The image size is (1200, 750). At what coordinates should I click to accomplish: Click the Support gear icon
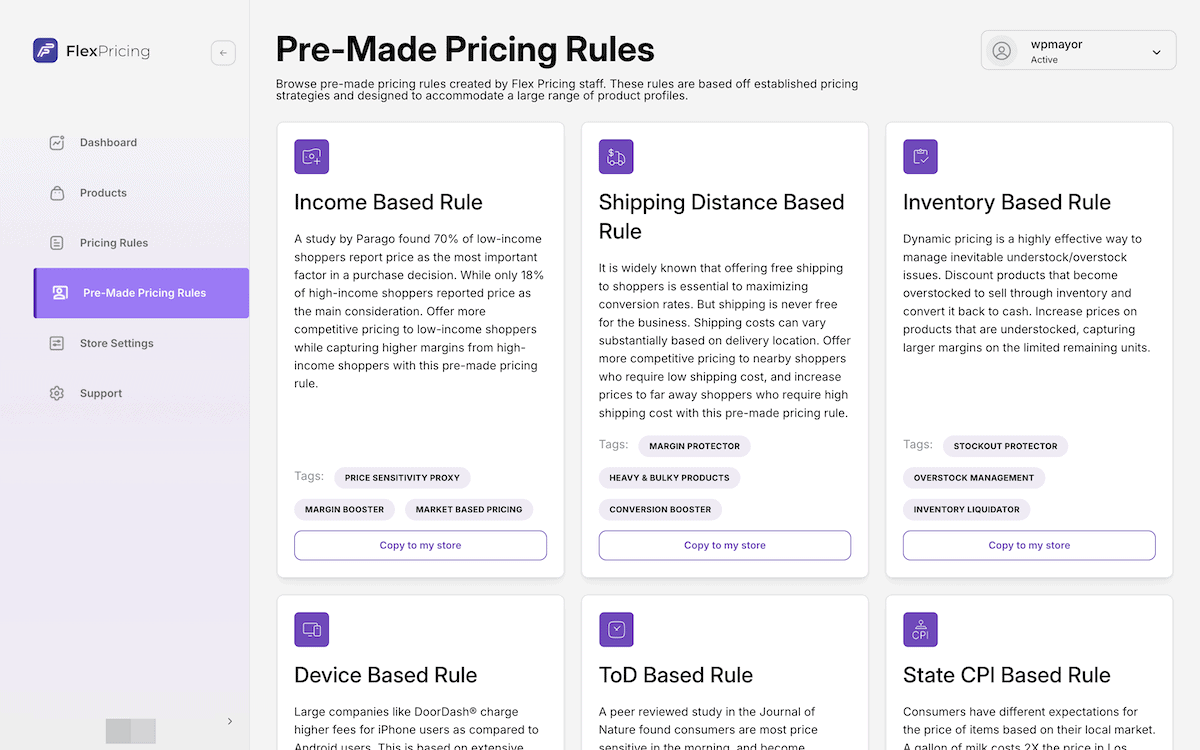point(57,393)
